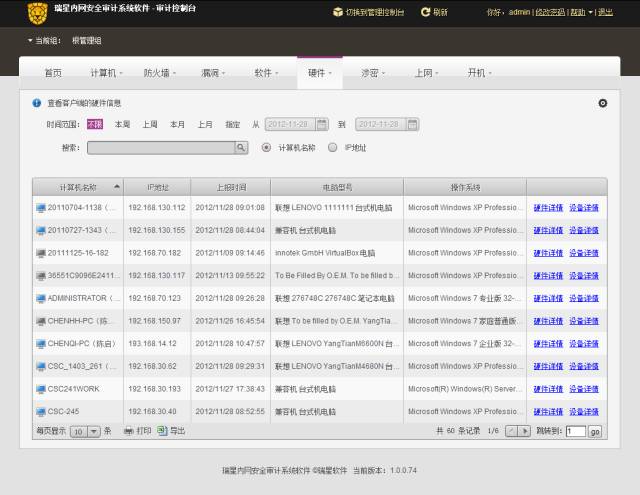Open hardware details for CSC-245

(548, 411)
